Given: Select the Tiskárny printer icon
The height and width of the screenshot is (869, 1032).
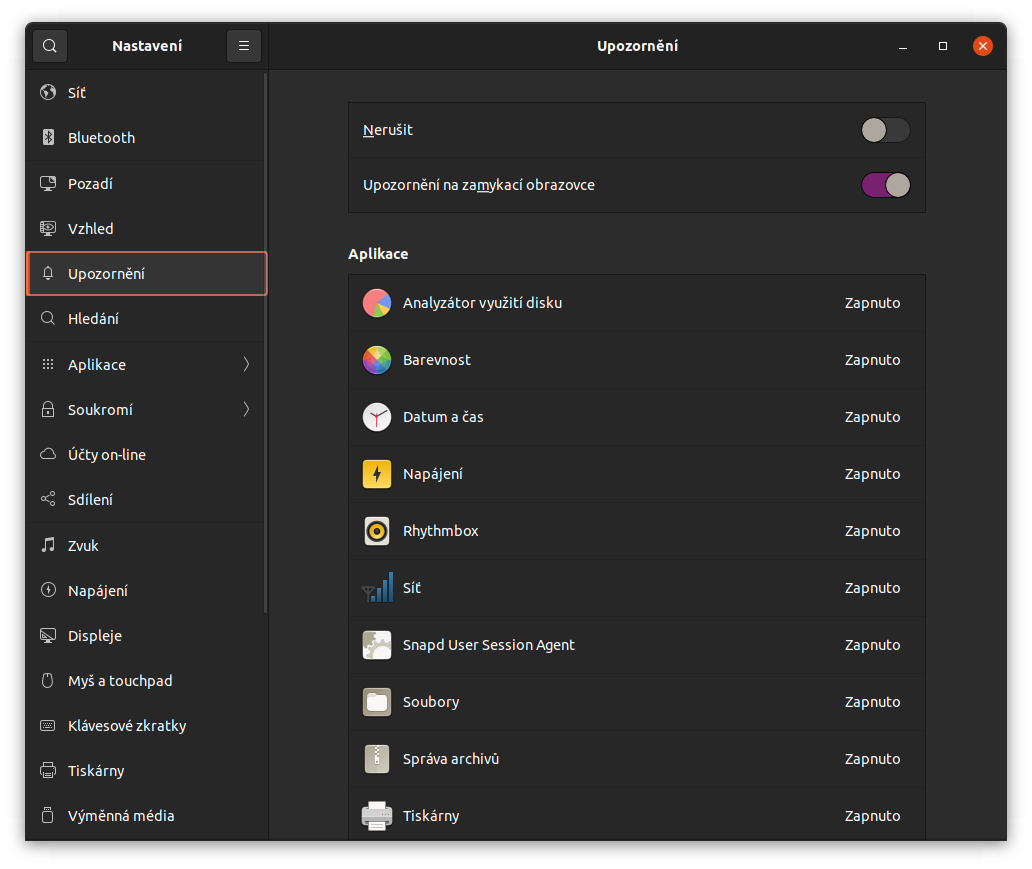Looking at the screenshot, I should [377, 816].
